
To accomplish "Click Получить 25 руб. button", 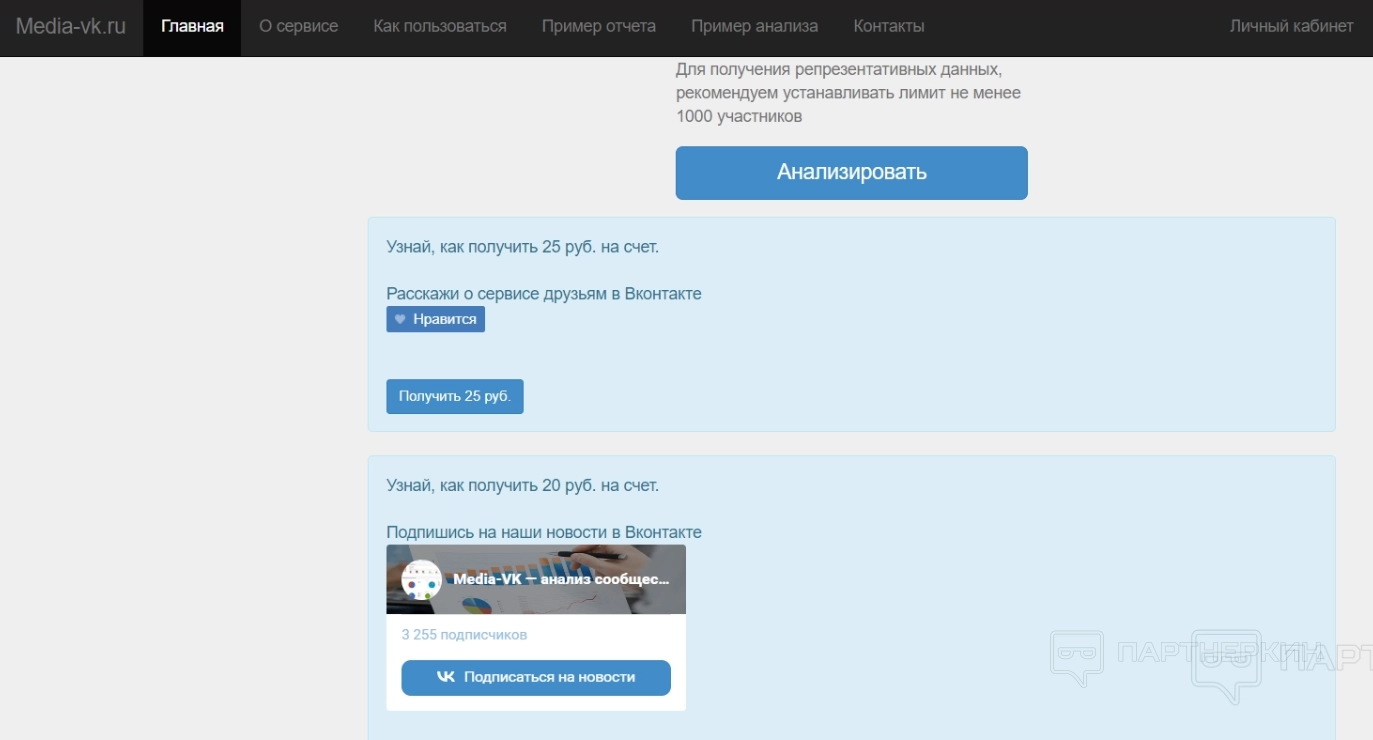I will [455, 396].
